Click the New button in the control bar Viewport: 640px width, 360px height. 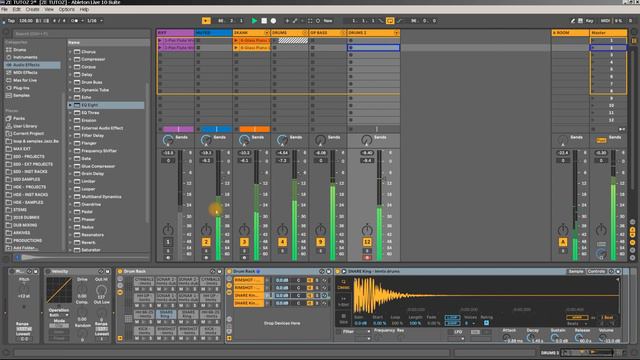tap(328, 20)
